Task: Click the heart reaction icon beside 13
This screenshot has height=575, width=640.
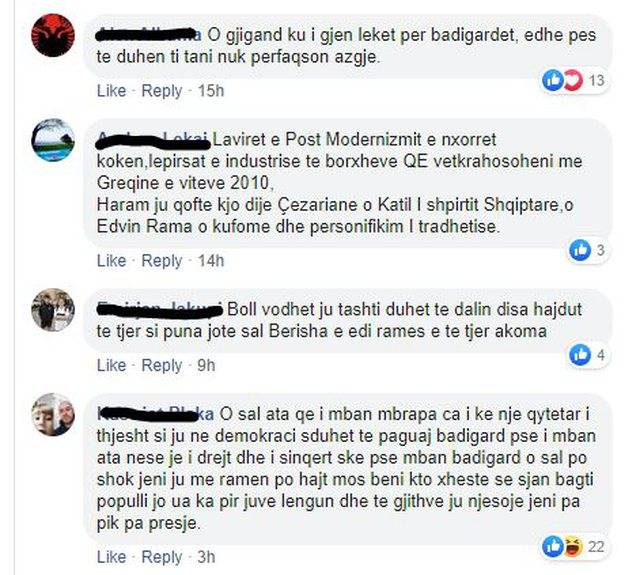Action: tap(573, 80)
